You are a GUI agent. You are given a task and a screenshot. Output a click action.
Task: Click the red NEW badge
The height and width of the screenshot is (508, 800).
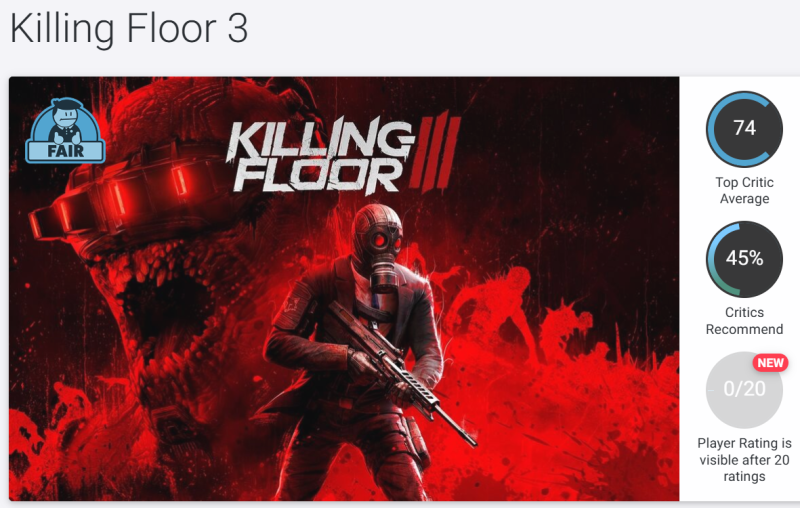pyautogui.click(x=770, y=363)
